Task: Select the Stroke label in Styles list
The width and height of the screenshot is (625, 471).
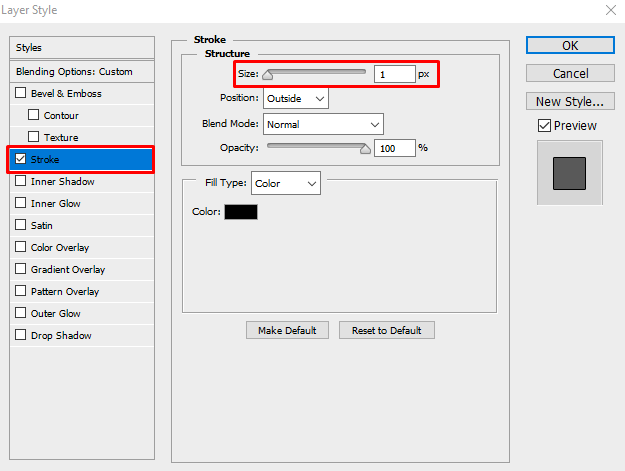Action: point(45,159)
